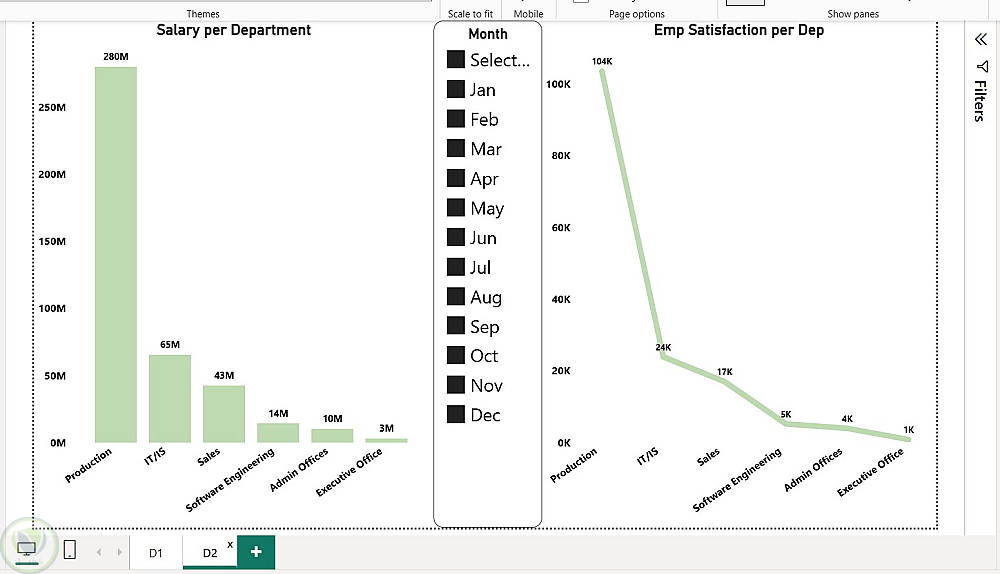1000x574 pixels.
Task: Open the D1 page tab
Action: coord(156,553)
